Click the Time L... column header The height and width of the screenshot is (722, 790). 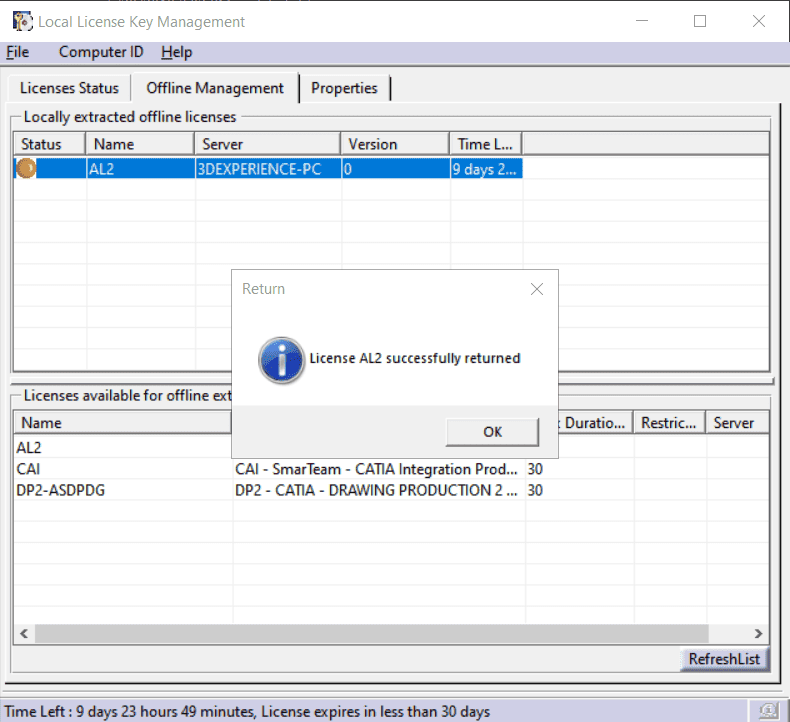tap(486, 144)
